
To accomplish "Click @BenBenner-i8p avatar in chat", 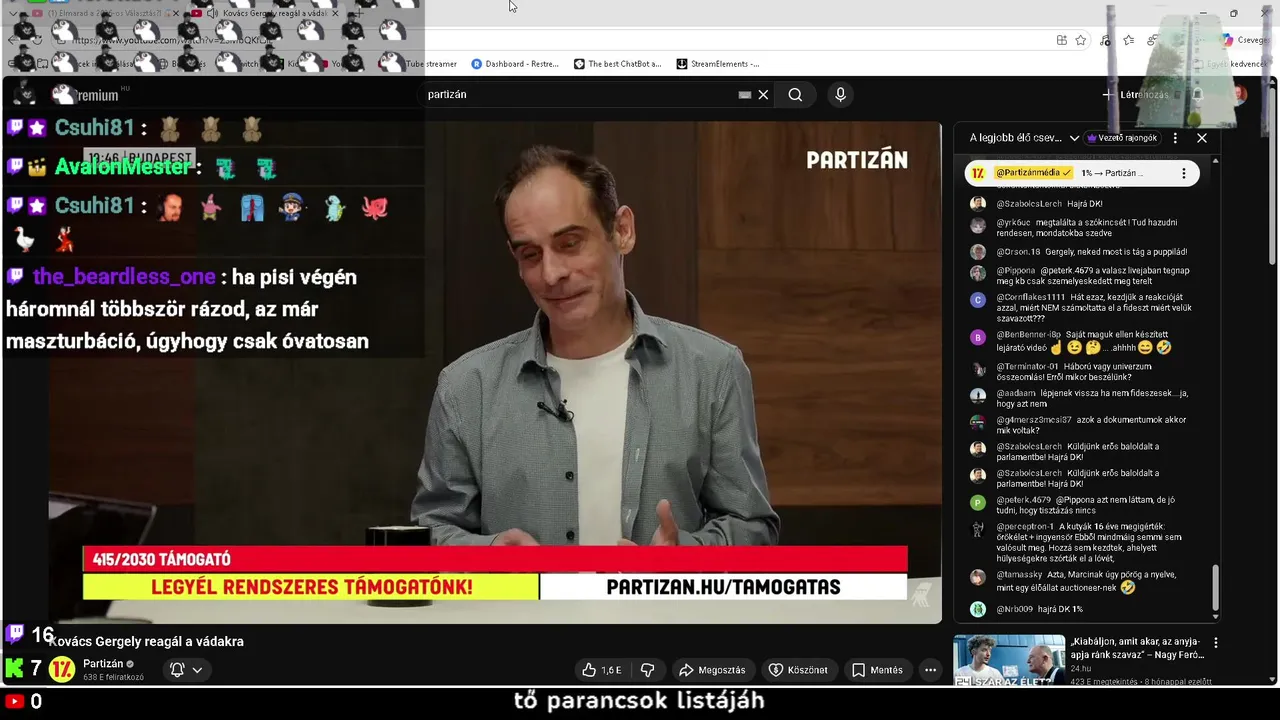I will [x=978, y=337].
